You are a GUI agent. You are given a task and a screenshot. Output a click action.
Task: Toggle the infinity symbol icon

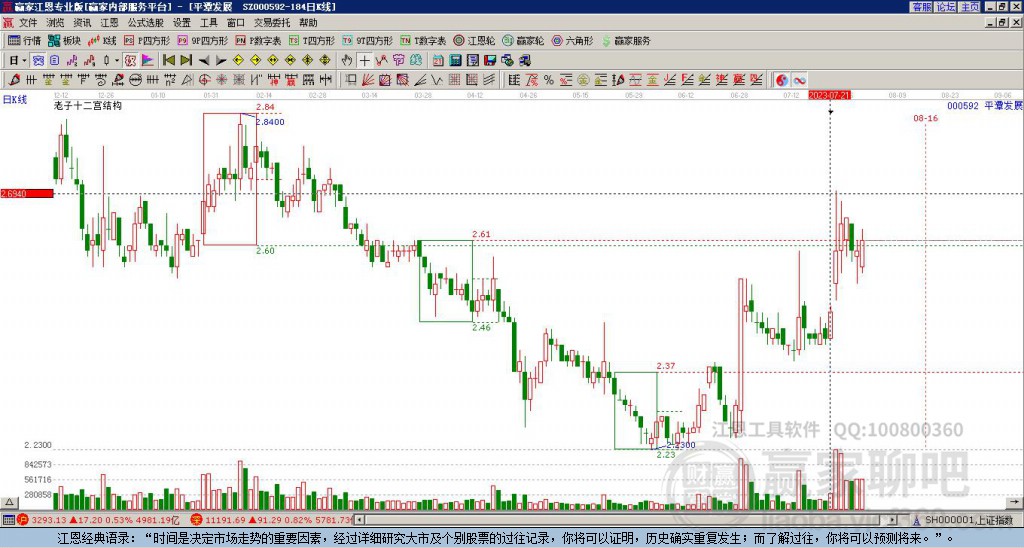coord(799,80)
